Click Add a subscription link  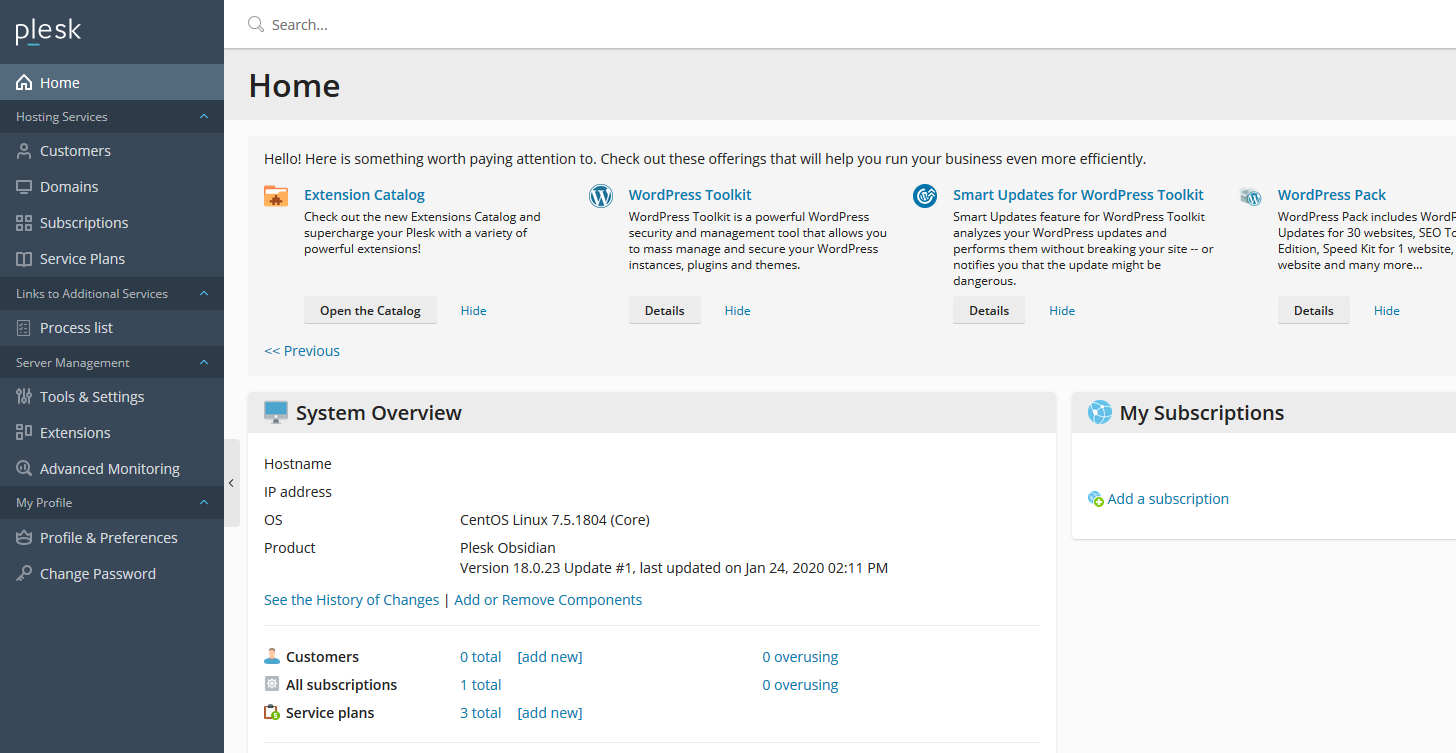[1168, 499]
